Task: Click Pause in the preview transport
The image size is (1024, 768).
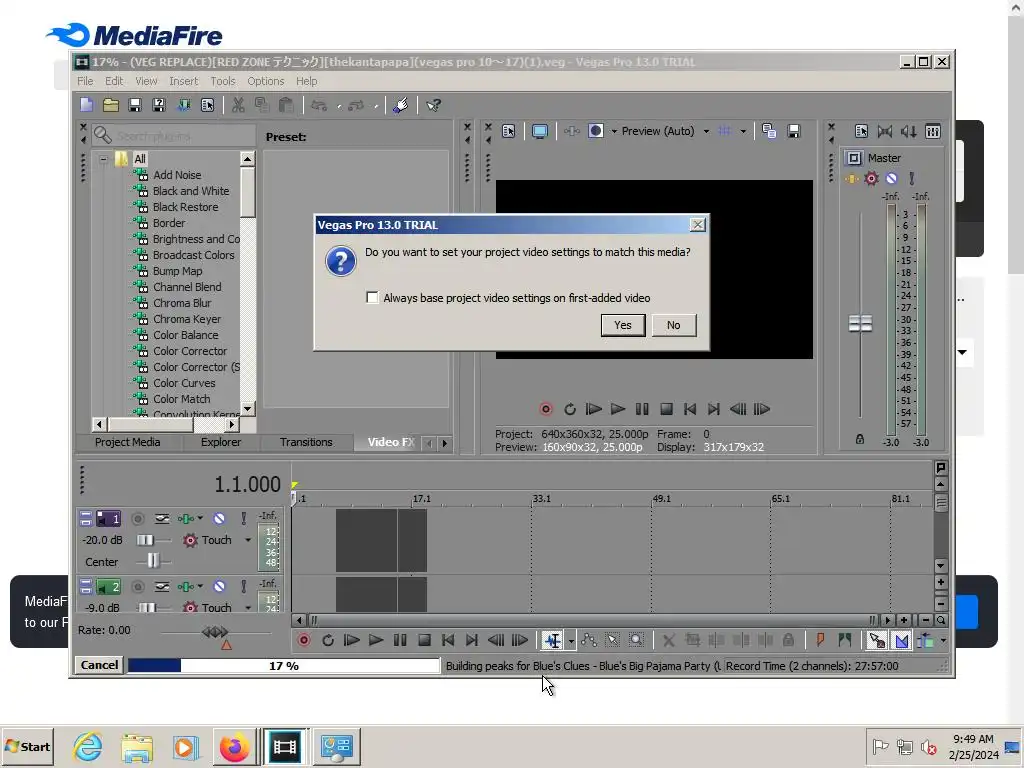Action: (x=642, y=409)
